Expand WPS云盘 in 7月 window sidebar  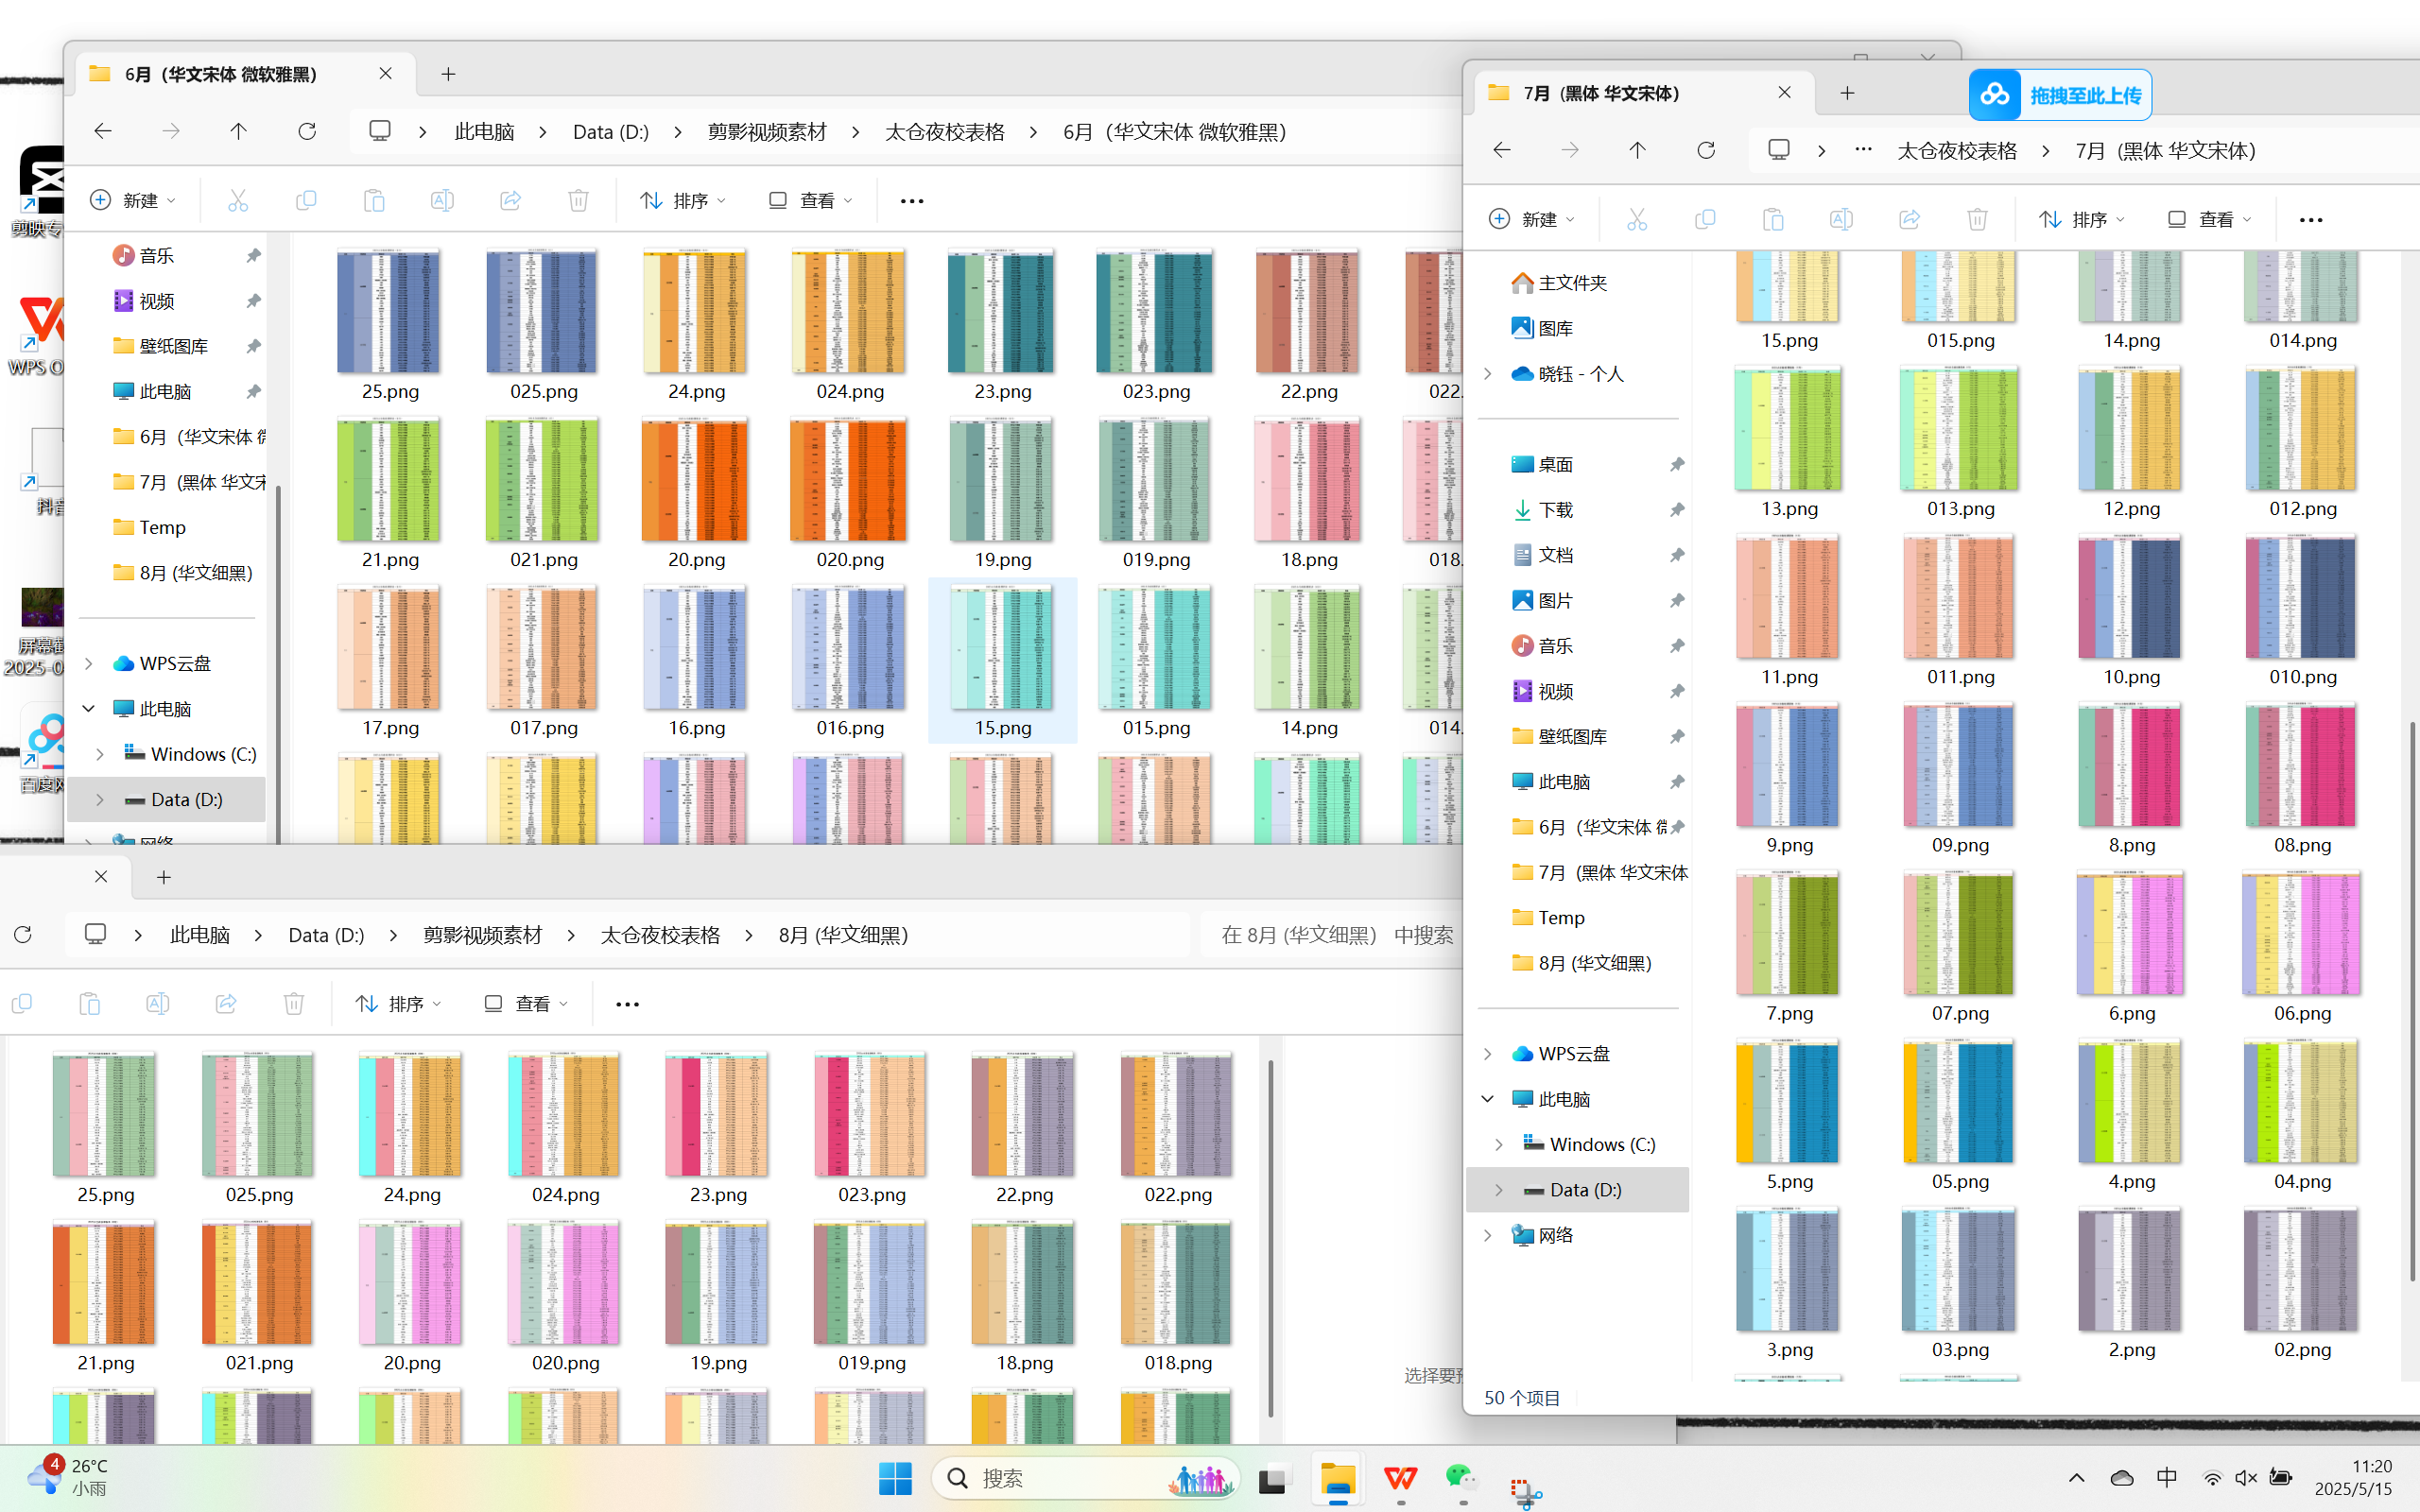coord(1487,1053)
